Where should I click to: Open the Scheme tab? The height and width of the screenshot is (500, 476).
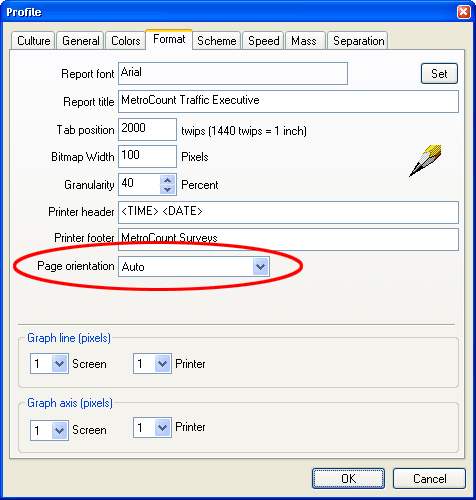pos(216,41)
